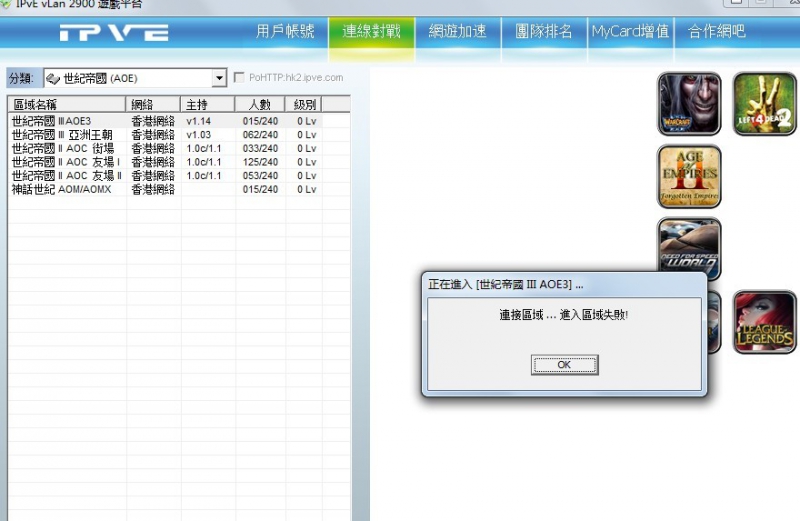Select the 世紀帝國 II AOC 友場 II row
The image size is (800, 521).
[x=179, y=176]
